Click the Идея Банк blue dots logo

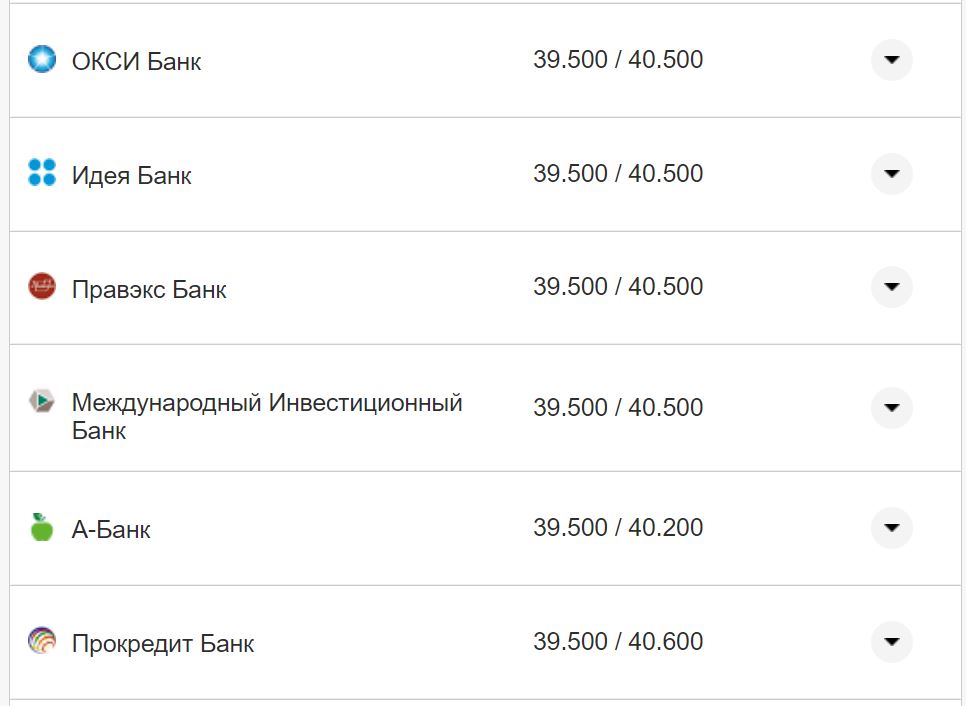pyautogui.click(x=41, y=173)
